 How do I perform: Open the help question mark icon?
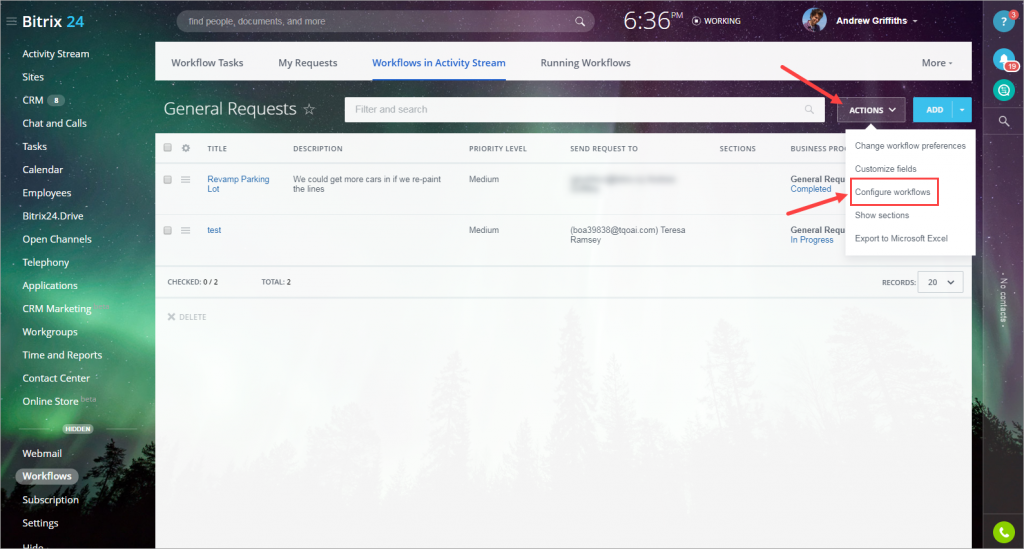pos(1004,22)
